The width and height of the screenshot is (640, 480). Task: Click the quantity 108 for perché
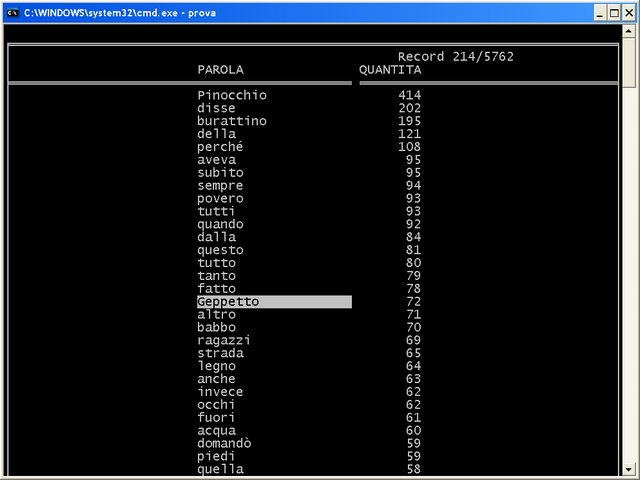(409, 147)
